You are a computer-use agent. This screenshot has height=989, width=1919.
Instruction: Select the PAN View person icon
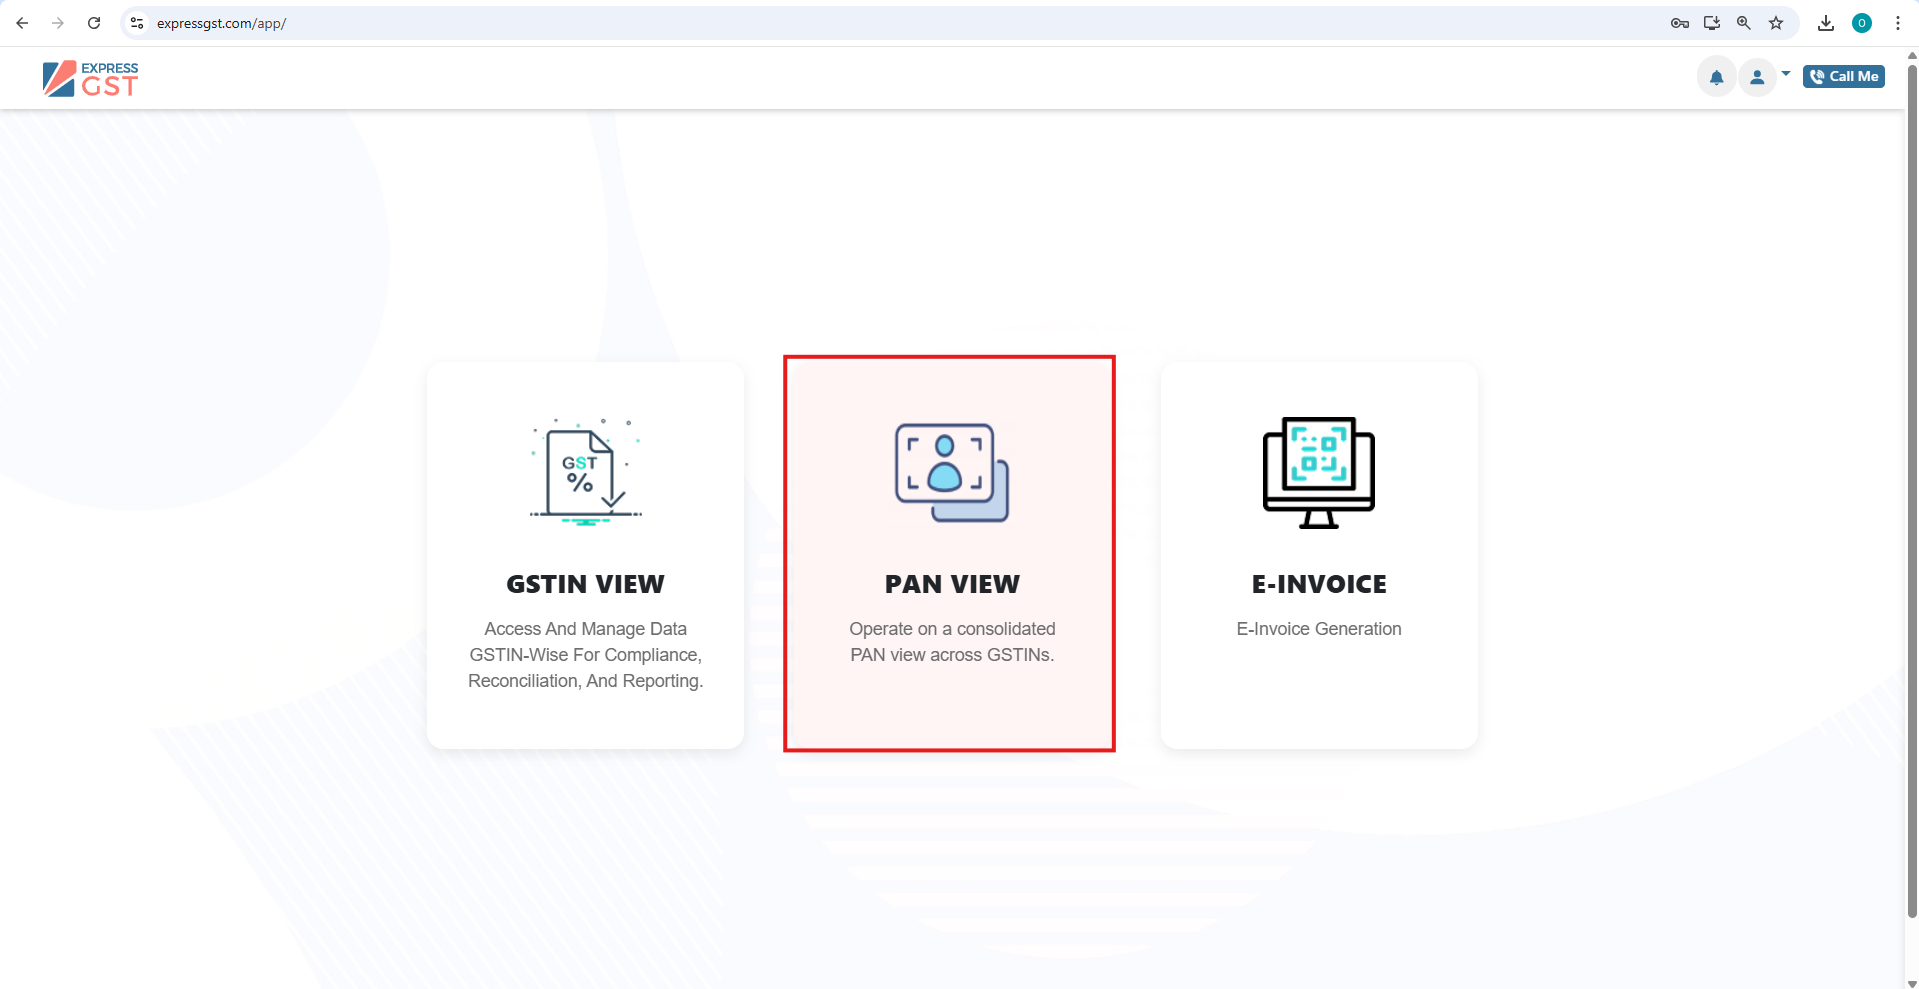951,472
